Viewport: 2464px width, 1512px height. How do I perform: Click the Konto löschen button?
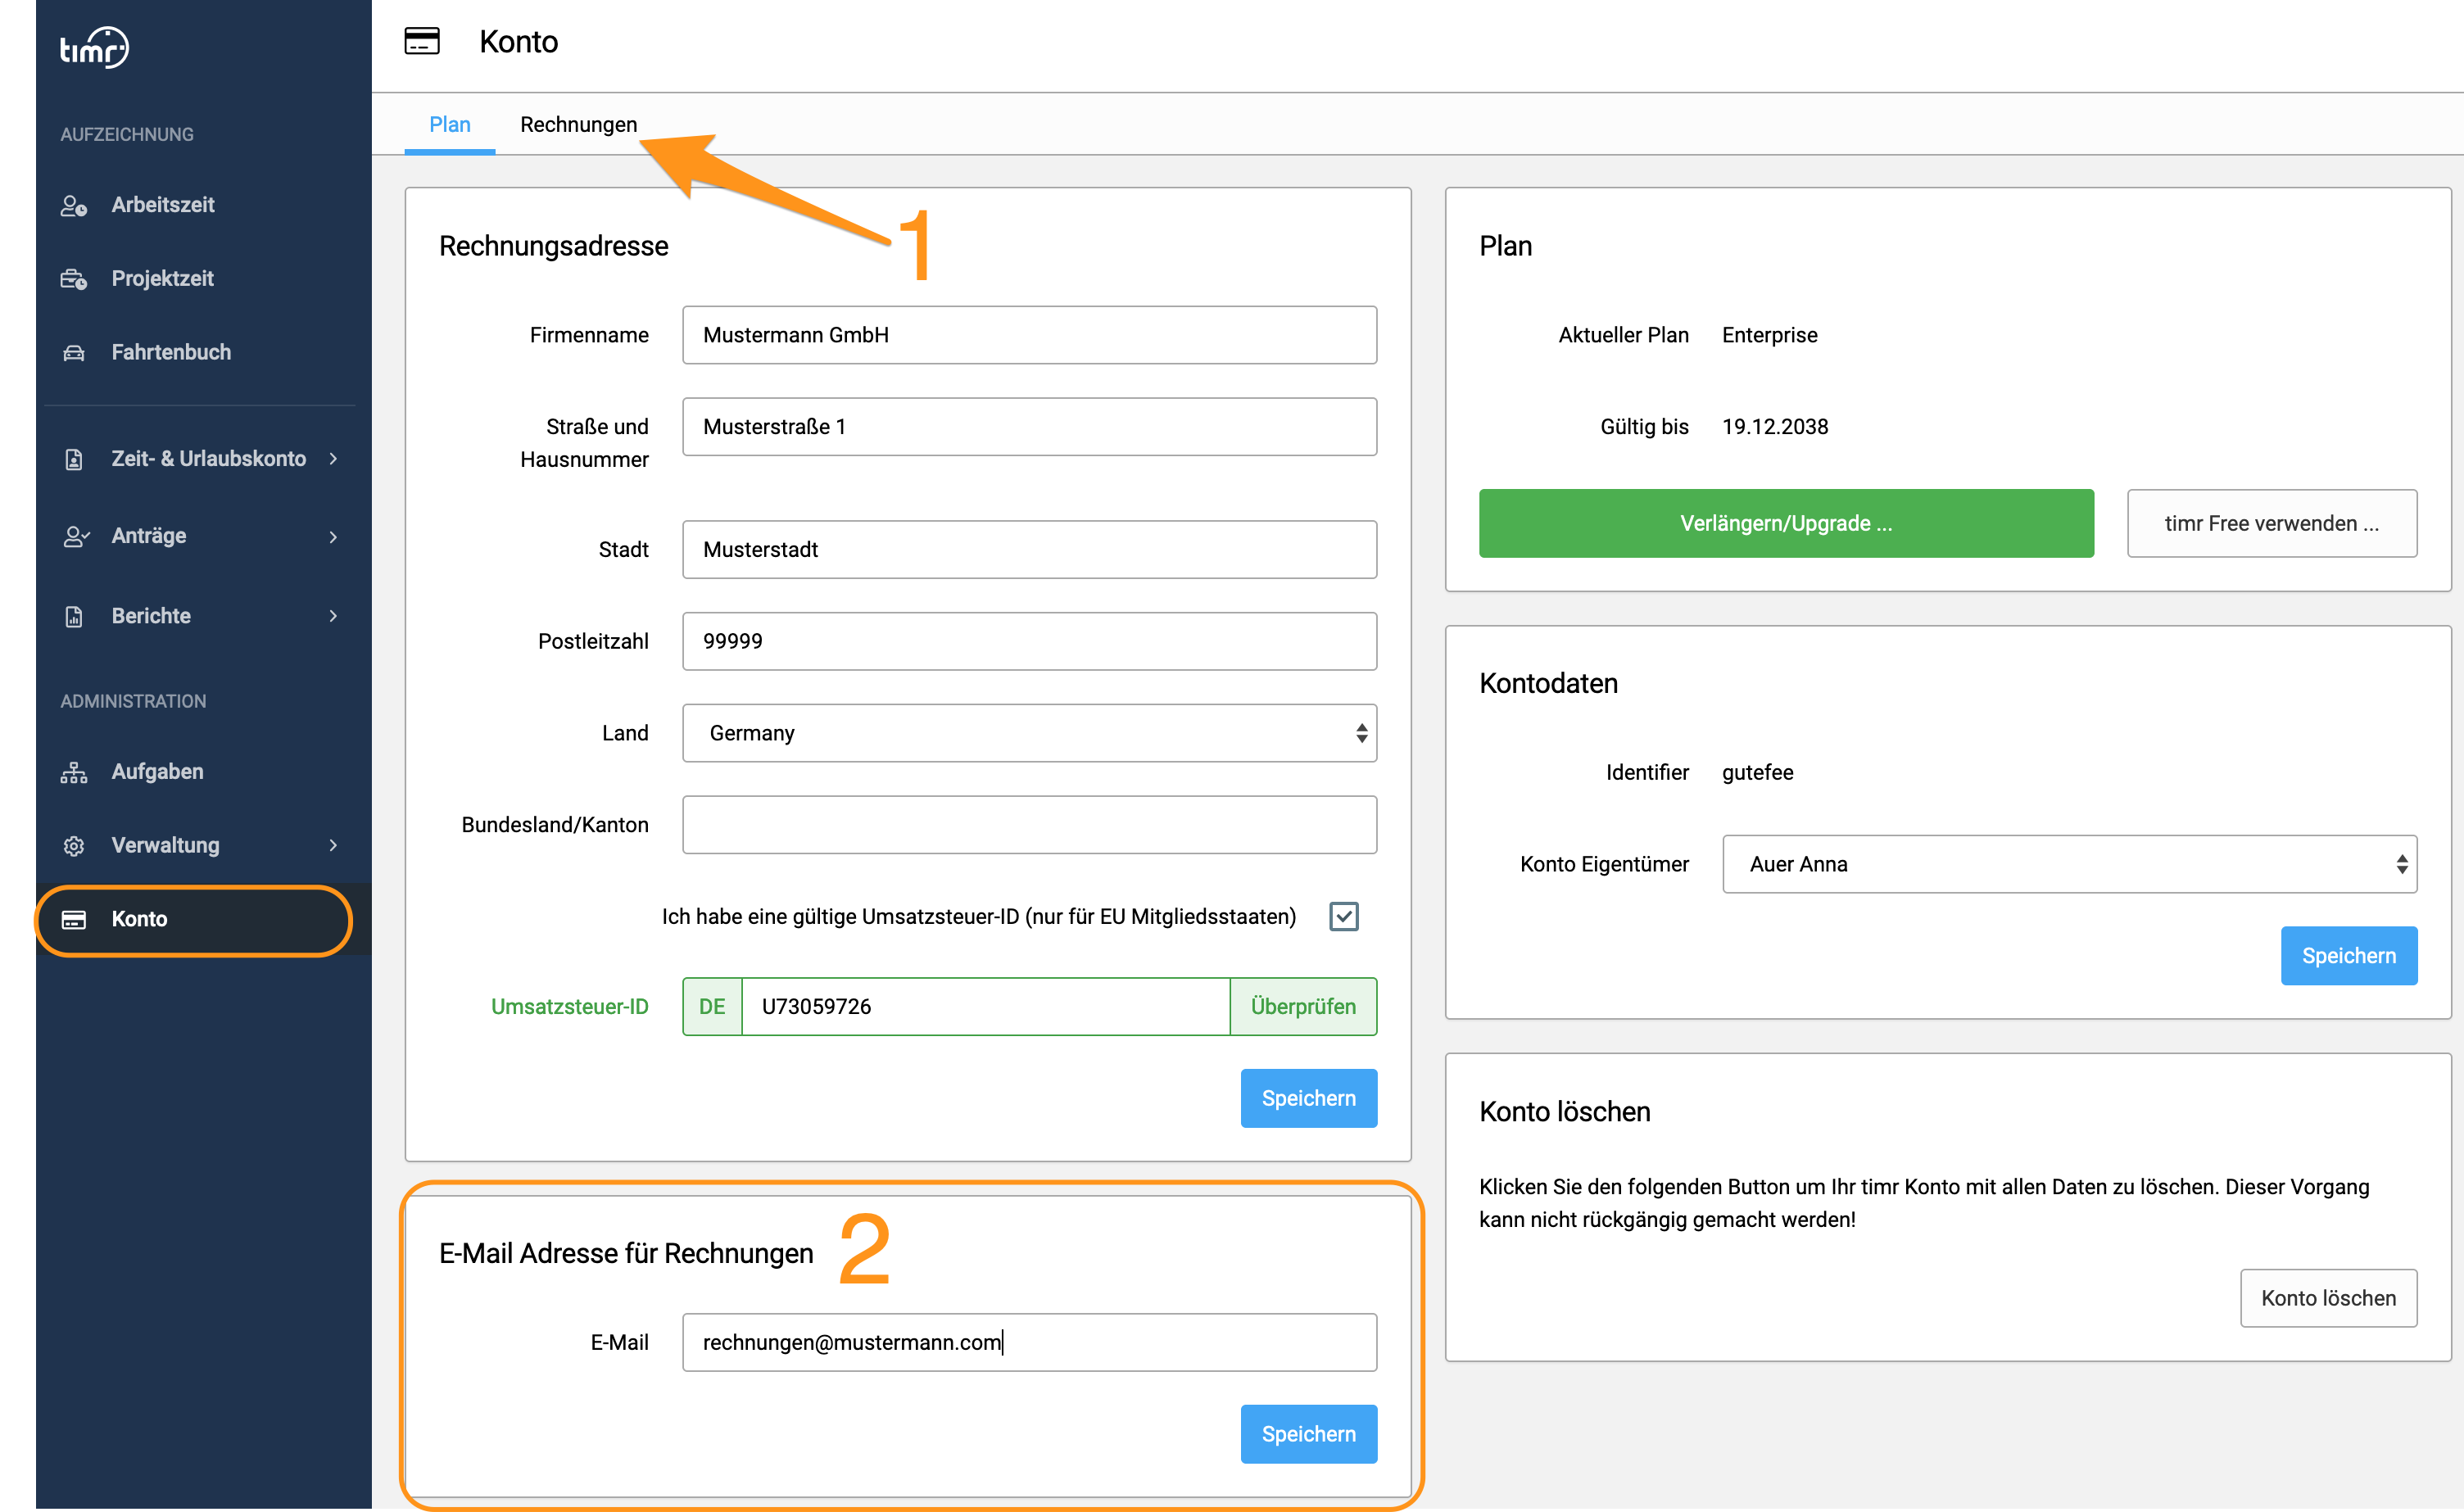point(2329,1298)
